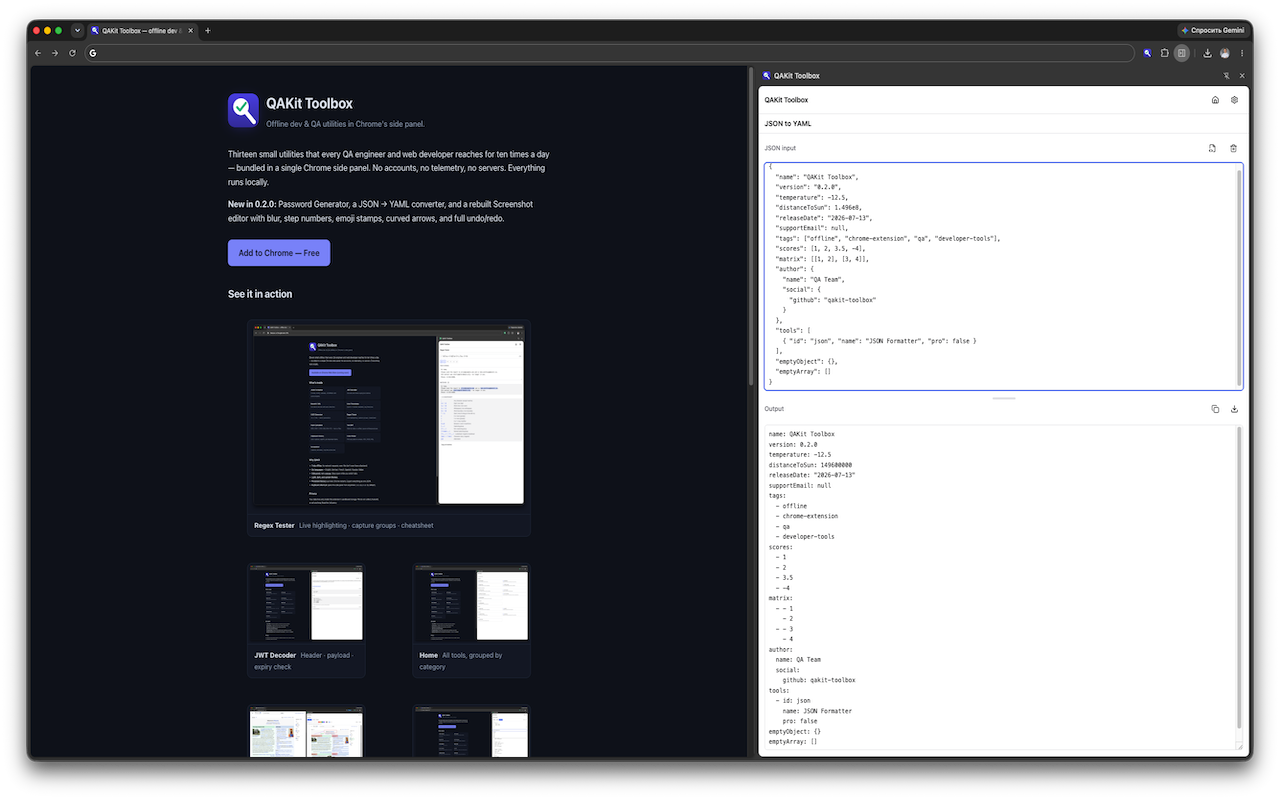The image size is (1280, 800).
Task: Click the See it in action heading
Action: pyautogui.click(x=260, y=294)
